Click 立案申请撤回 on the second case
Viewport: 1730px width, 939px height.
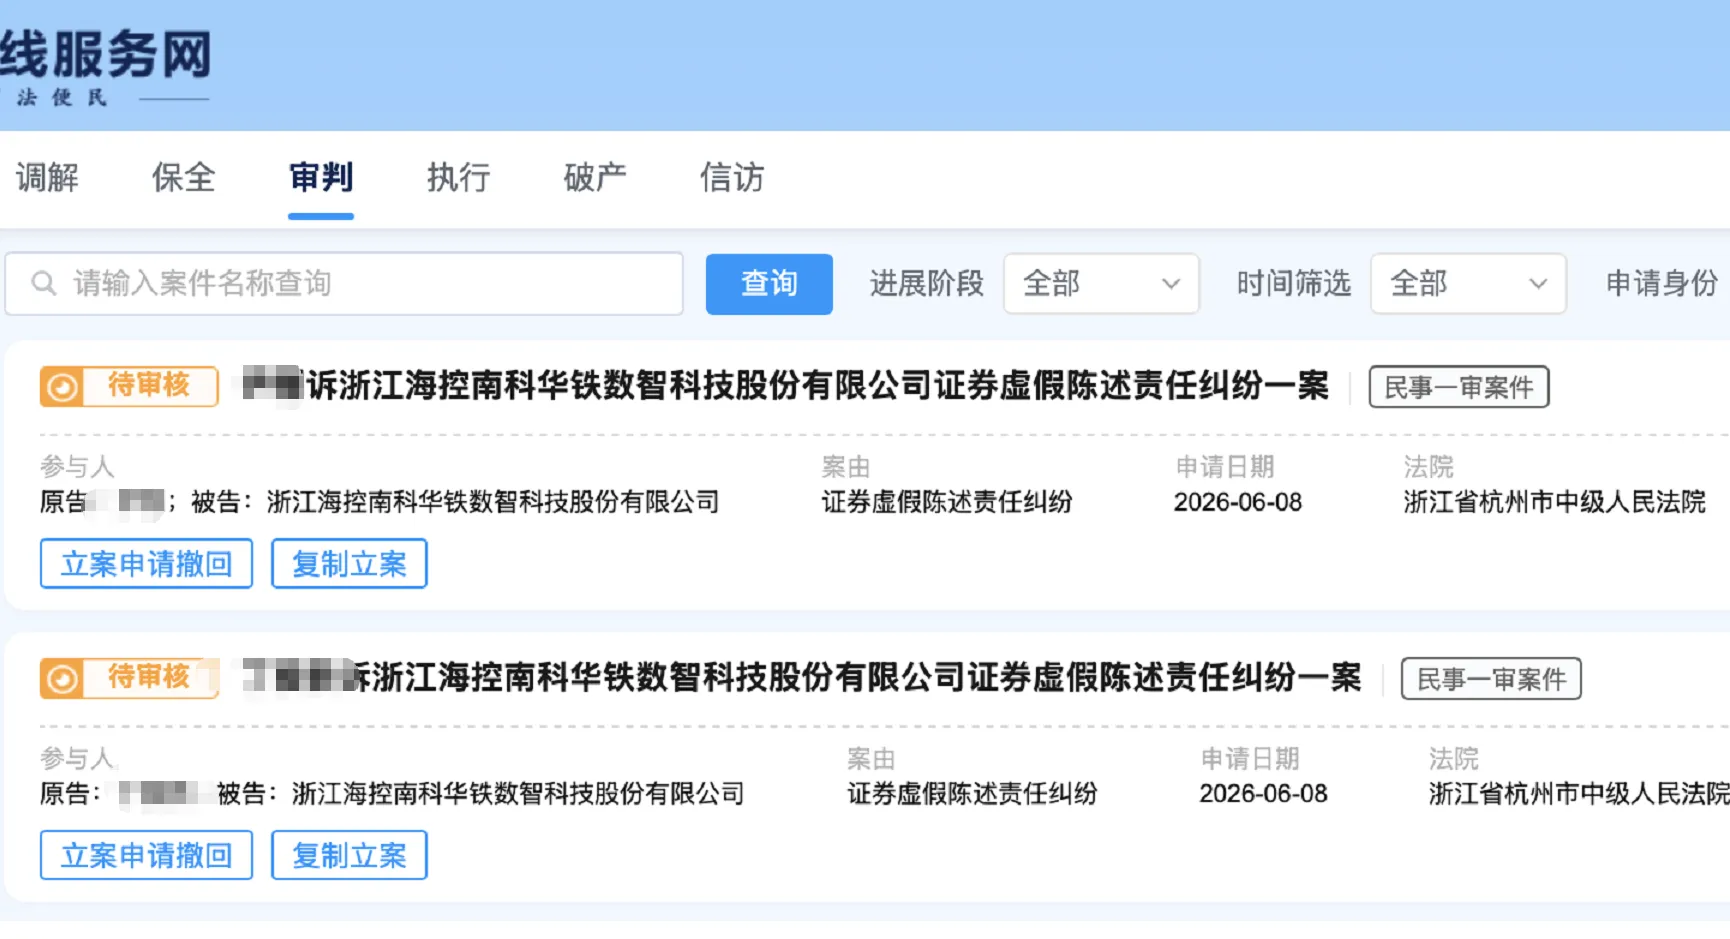tap(147, 856)
